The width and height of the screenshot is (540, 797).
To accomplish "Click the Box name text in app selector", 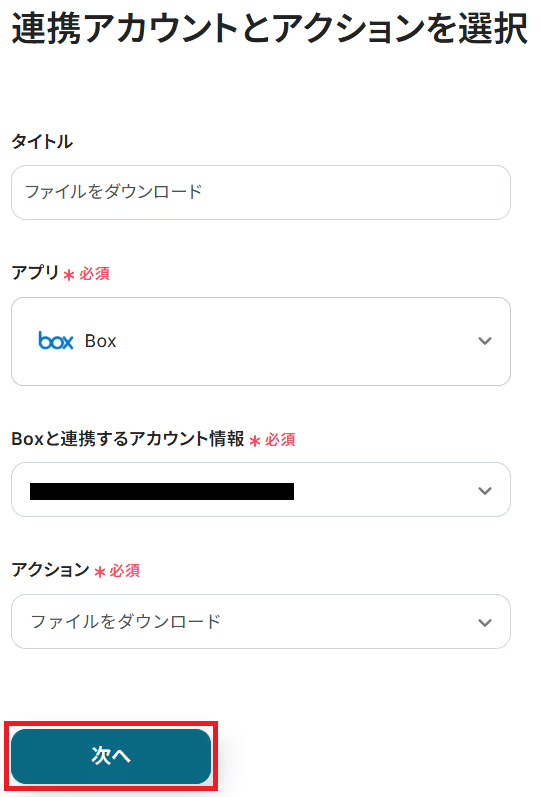I will coord(101,341).
